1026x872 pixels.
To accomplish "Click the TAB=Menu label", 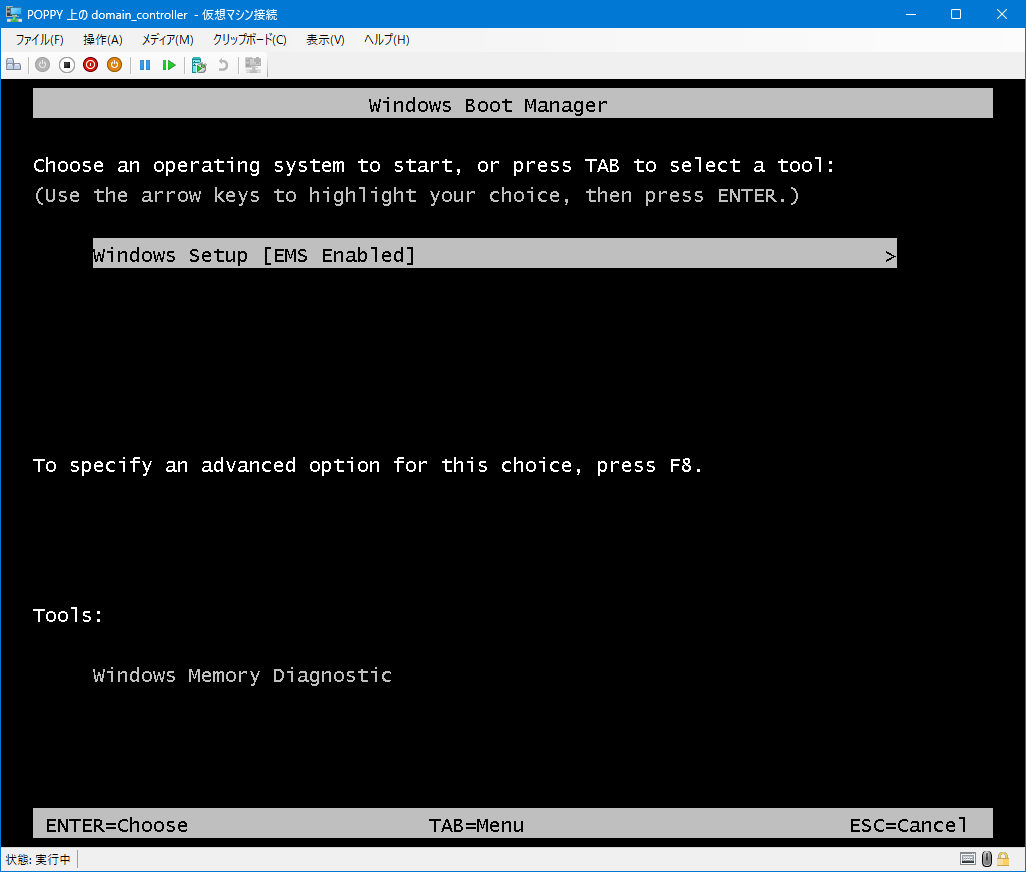I will tap(476, 825).
